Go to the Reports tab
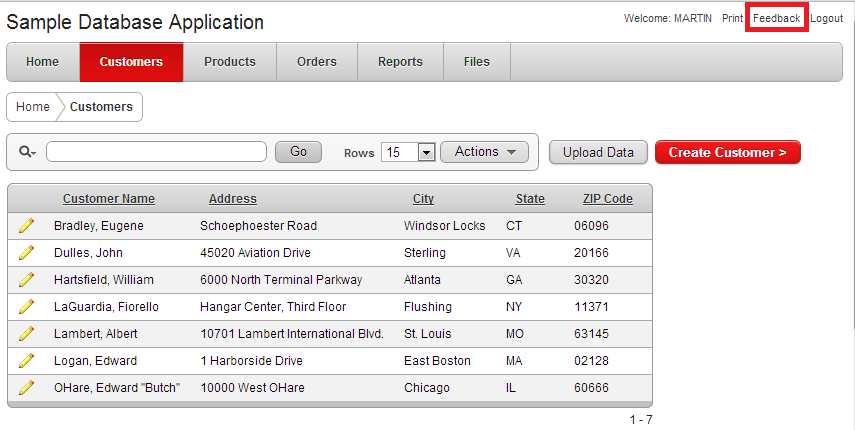Viewport: 855px width, 430px height. 400,62
